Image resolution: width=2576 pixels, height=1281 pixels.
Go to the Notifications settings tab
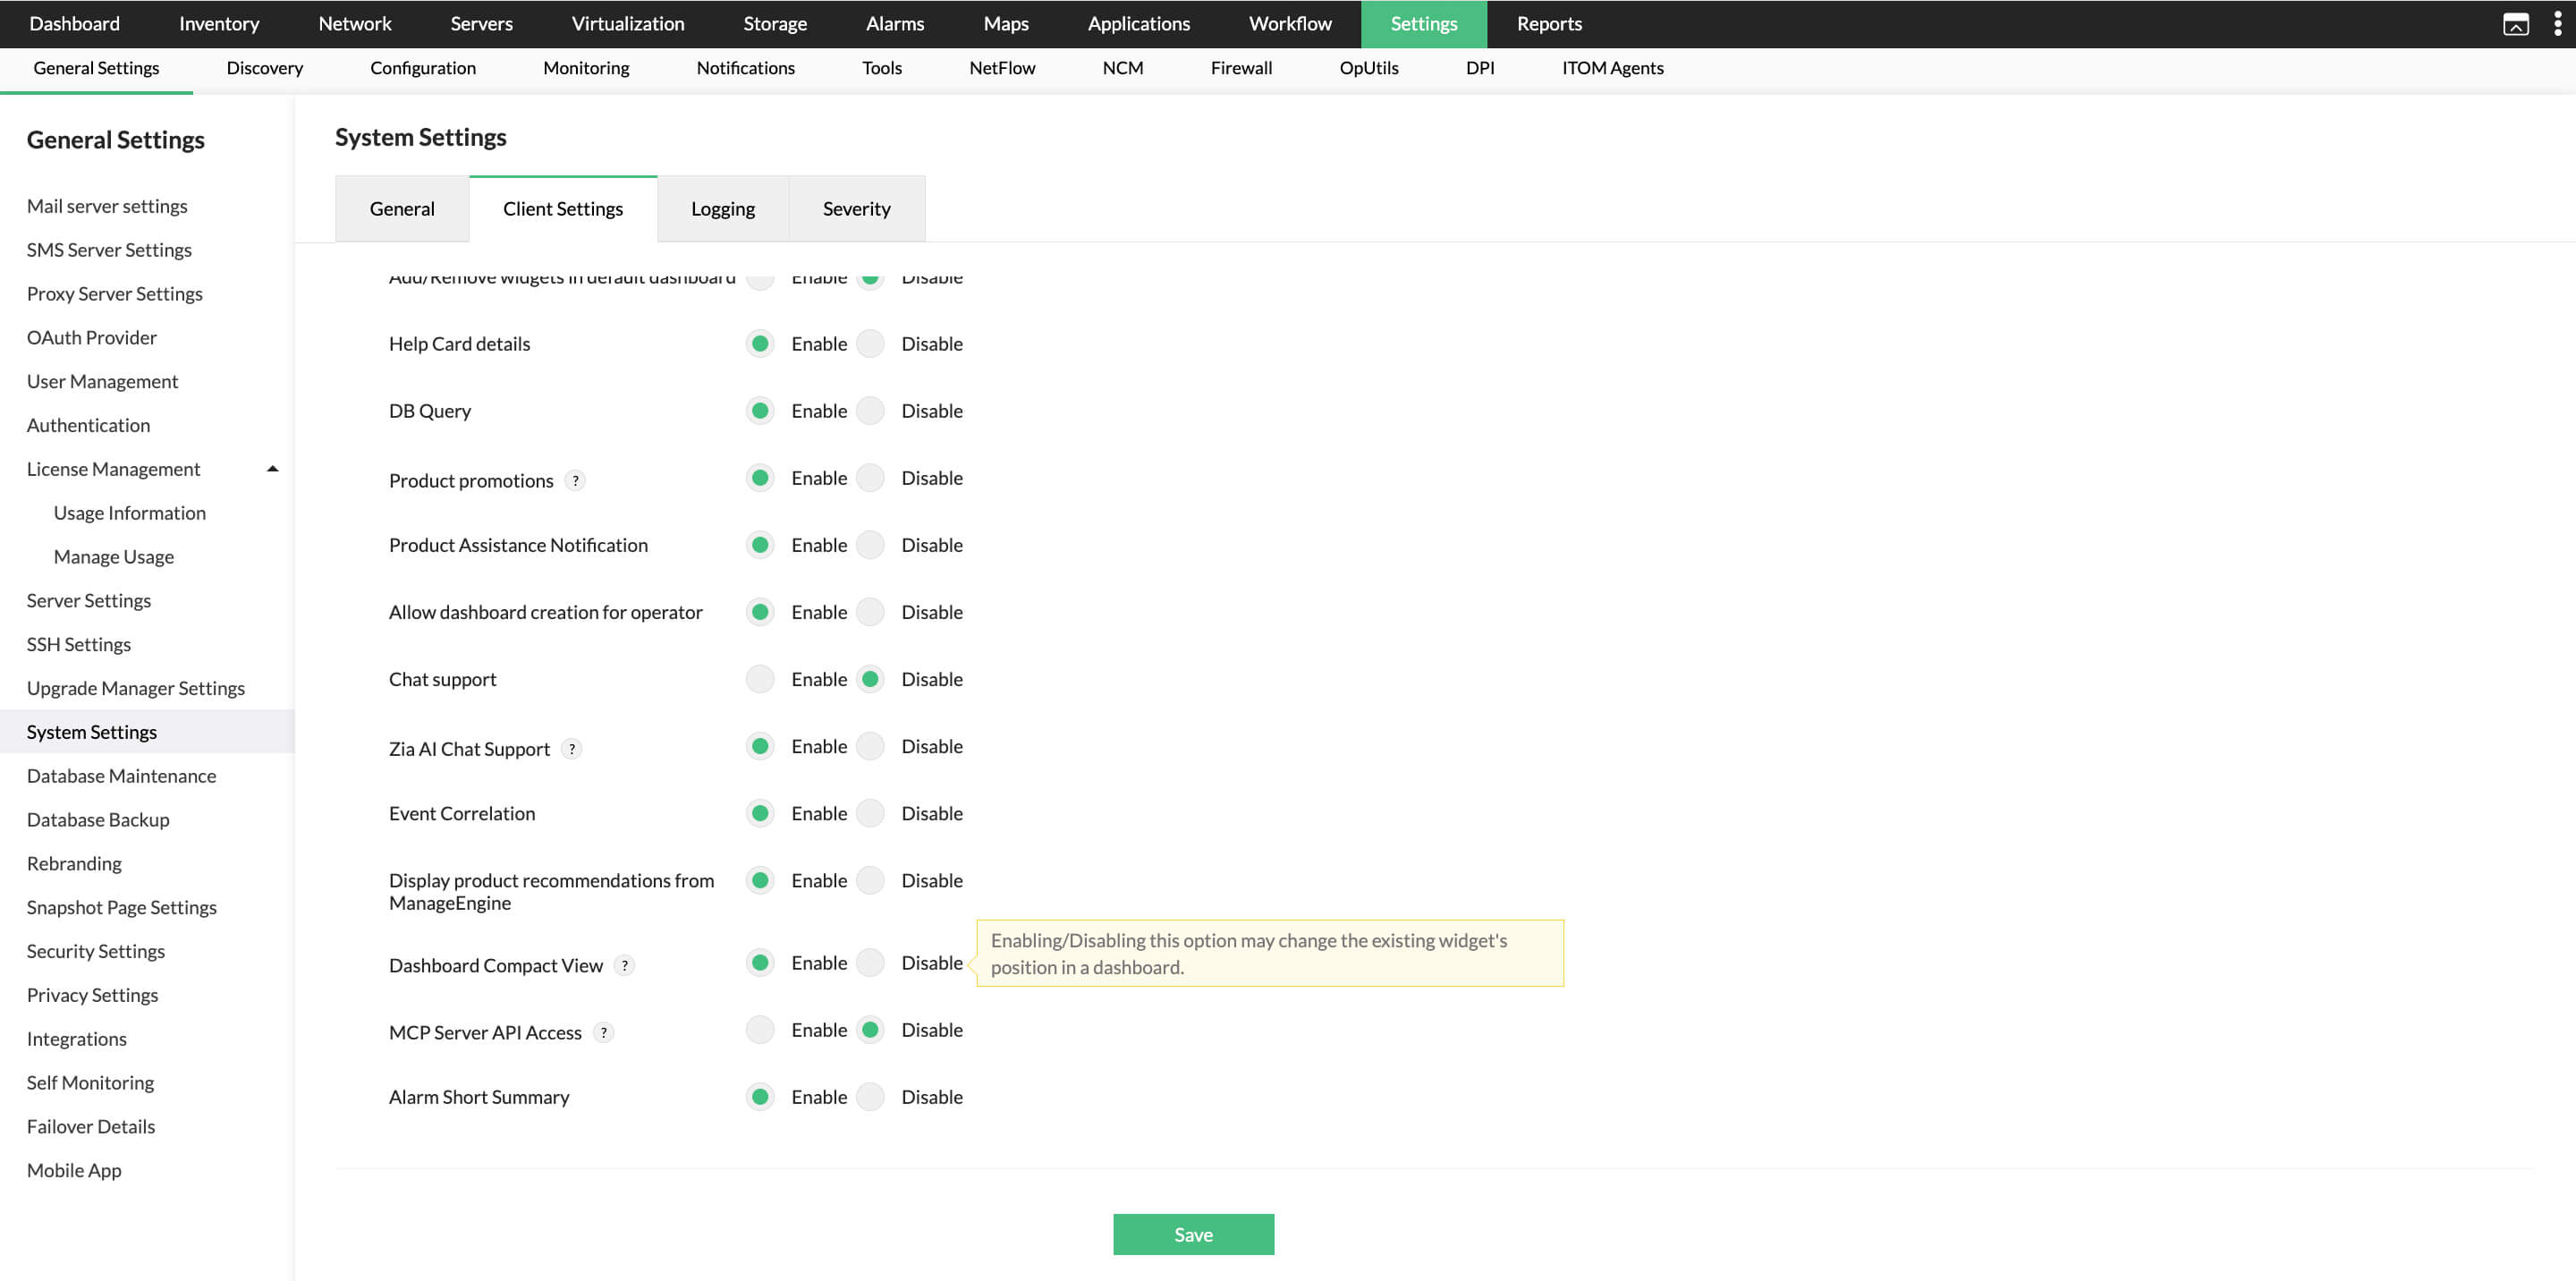pos(746,68)
